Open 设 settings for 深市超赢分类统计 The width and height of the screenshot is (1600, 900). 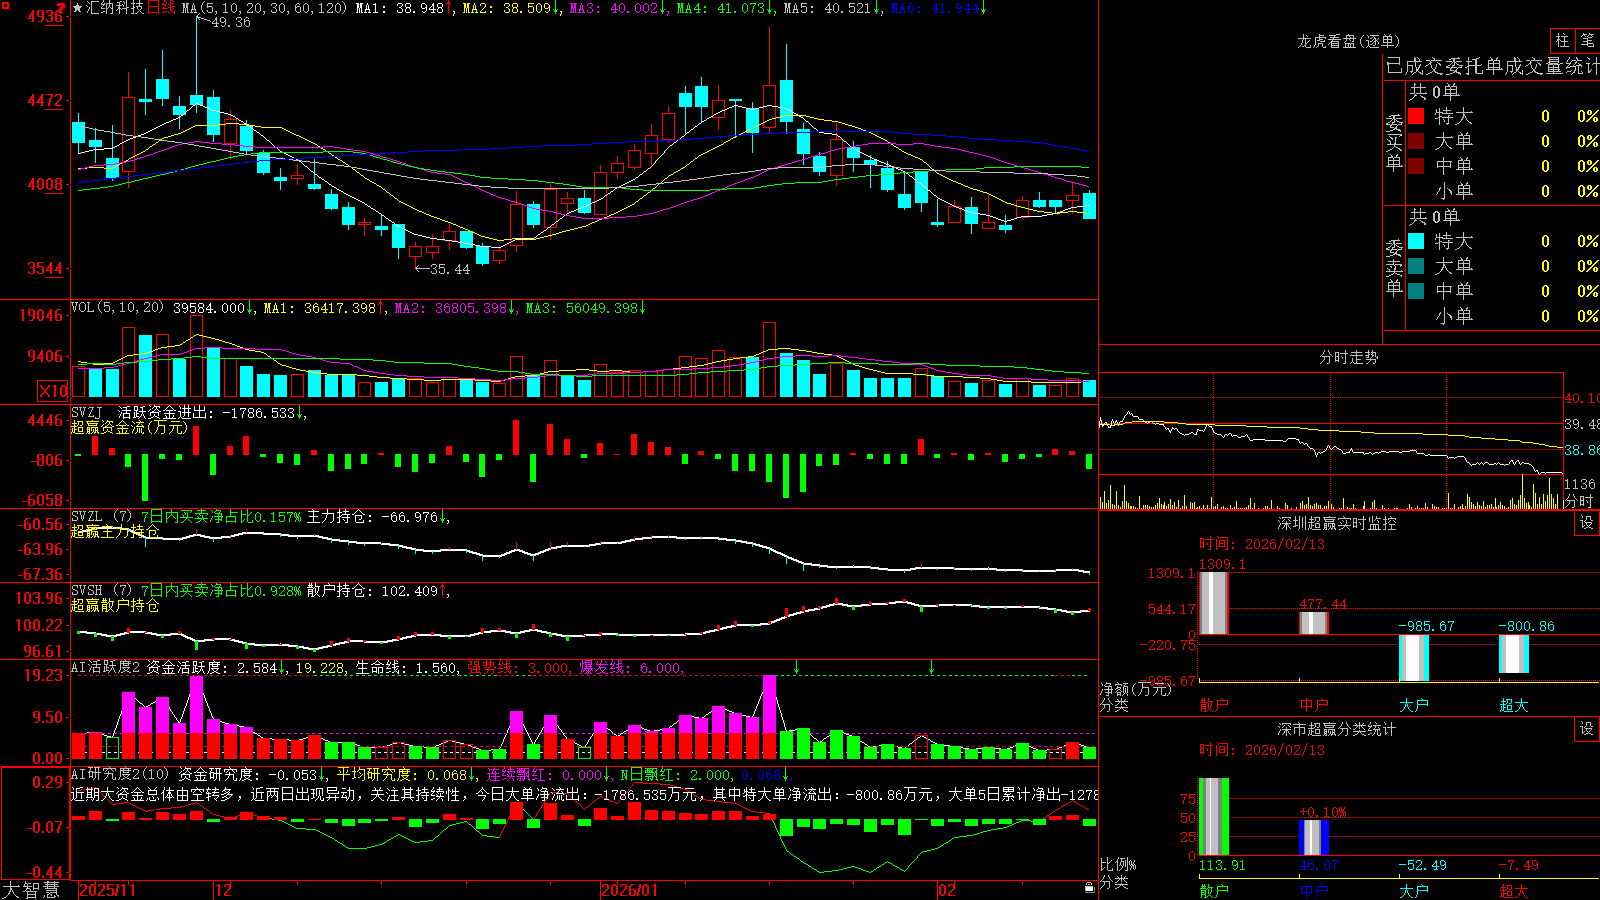coord(1587,729)
